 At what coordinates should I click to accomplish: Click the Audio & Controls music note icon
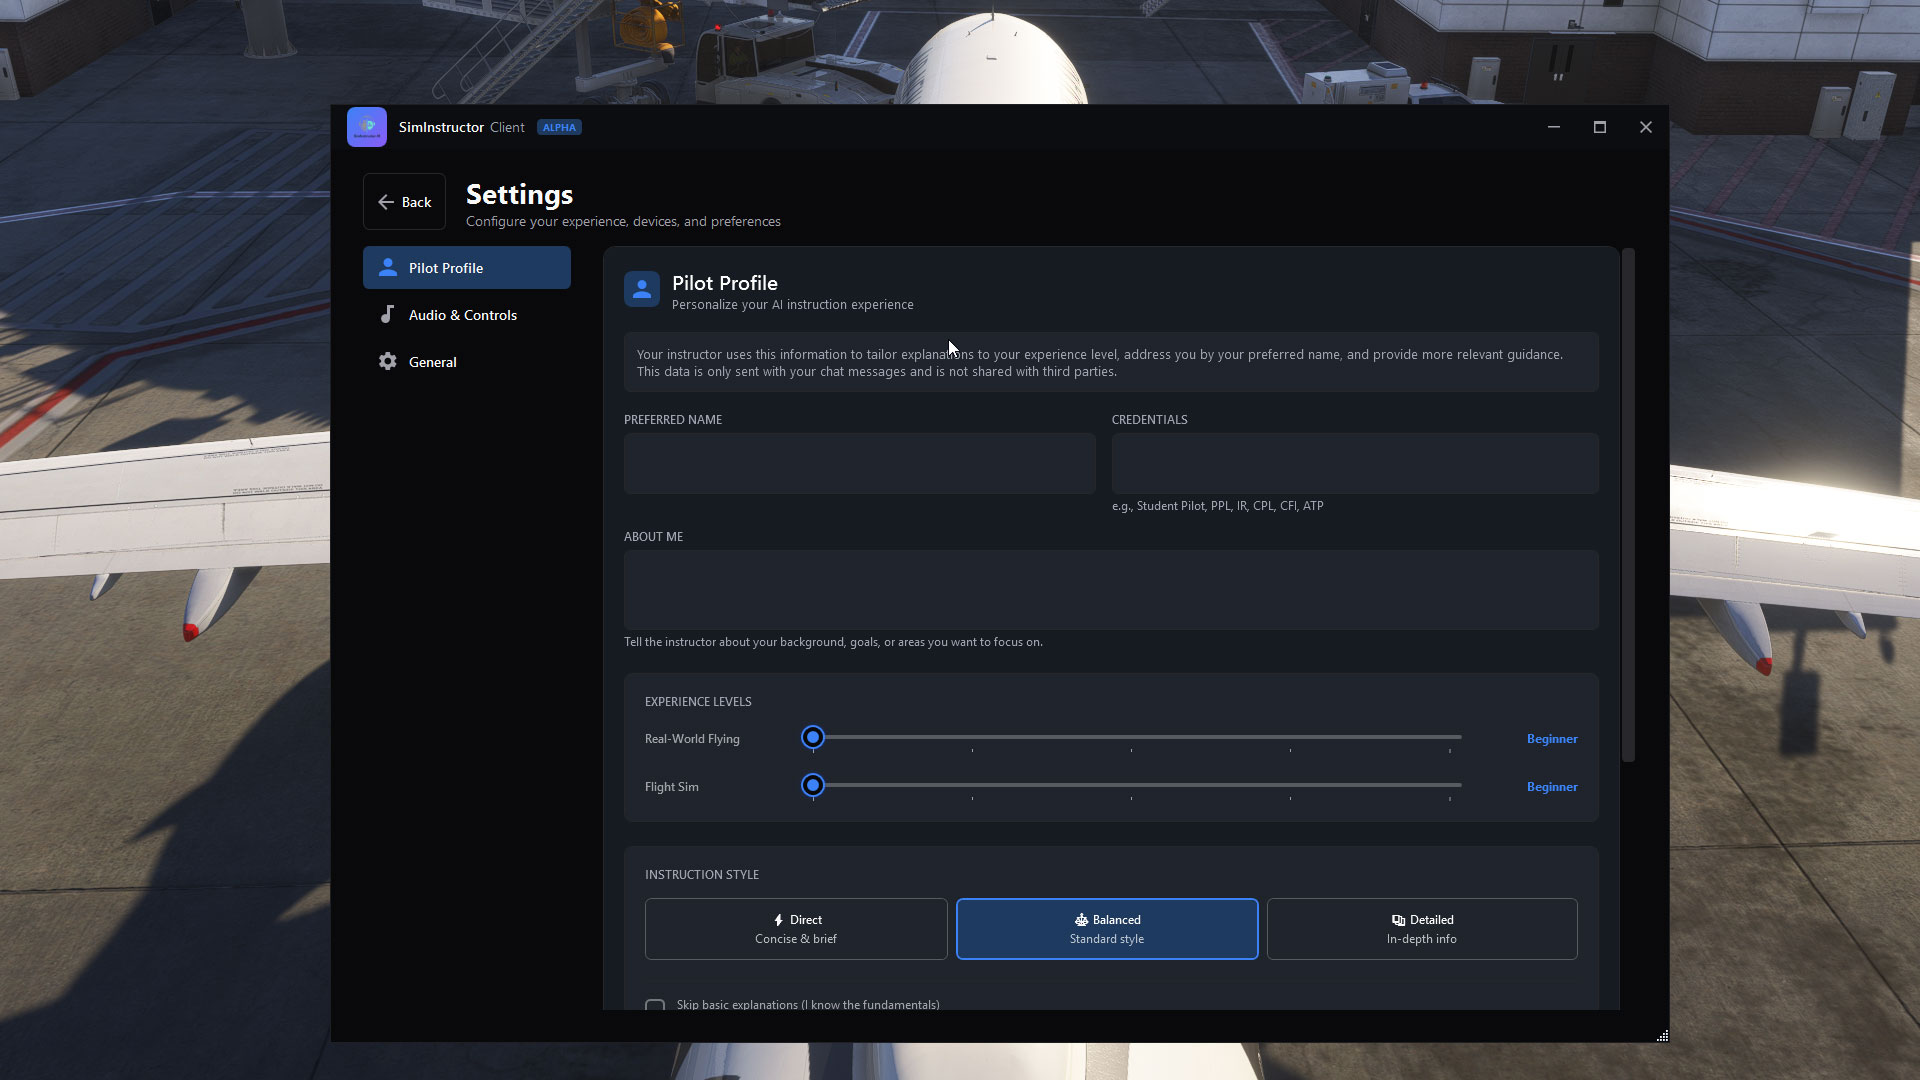388,315
